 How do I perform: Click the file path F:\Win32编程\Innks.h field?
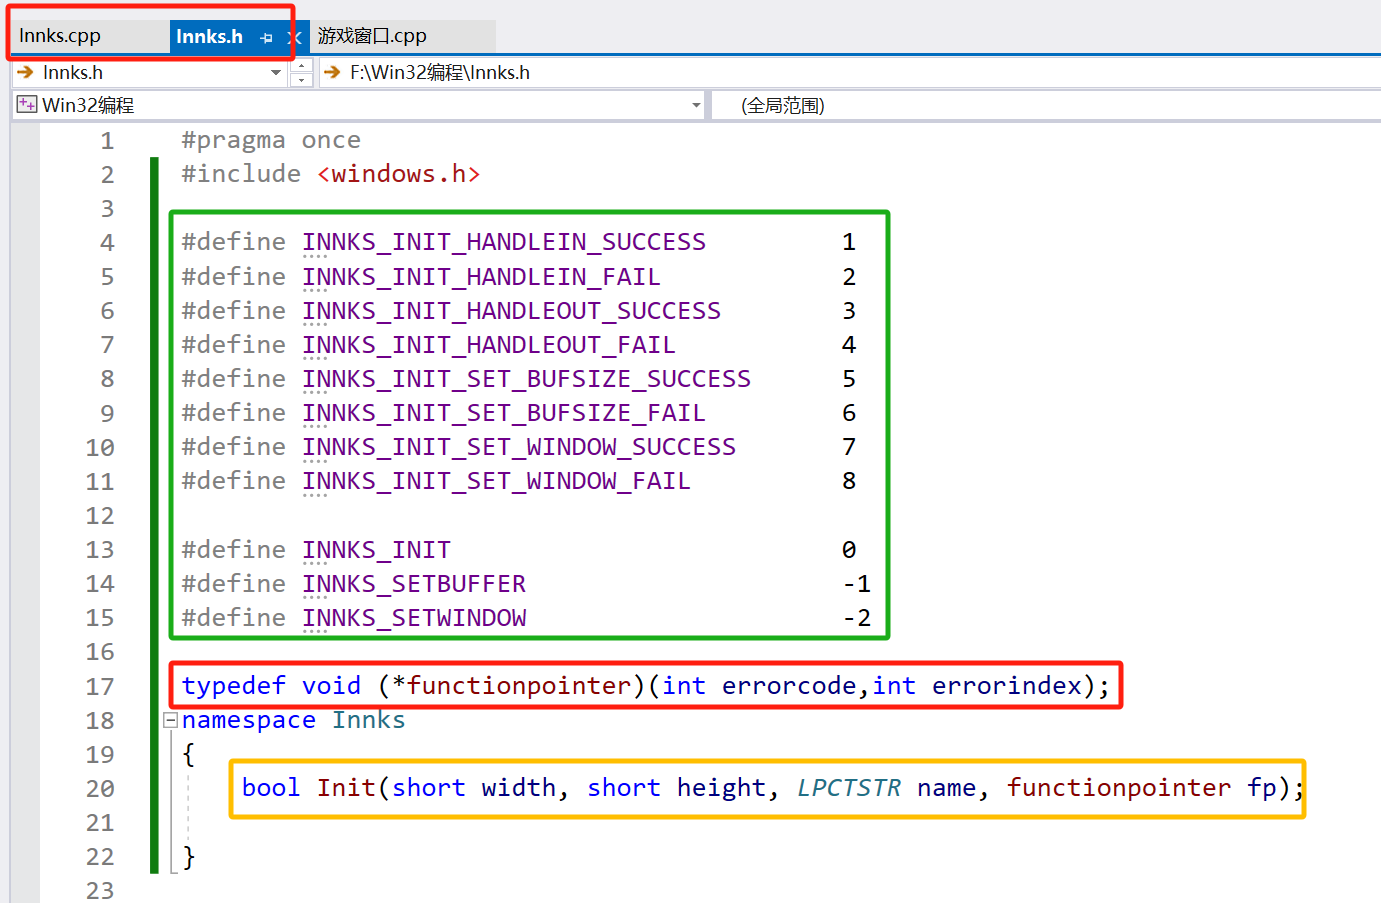[x=850, y=73]
